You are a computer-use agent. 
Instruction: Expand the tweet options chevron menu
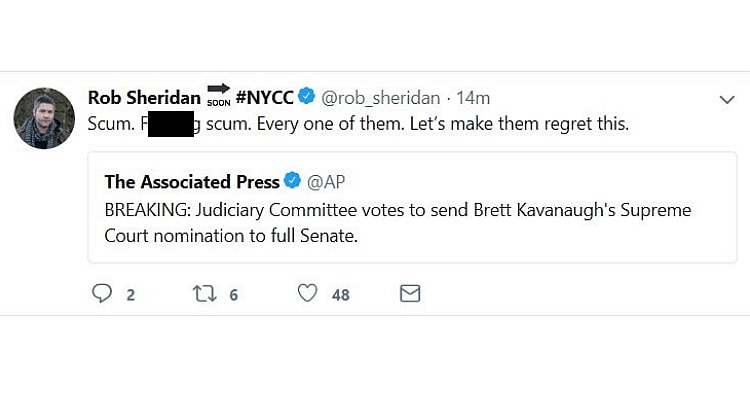(x=727, y=99)
